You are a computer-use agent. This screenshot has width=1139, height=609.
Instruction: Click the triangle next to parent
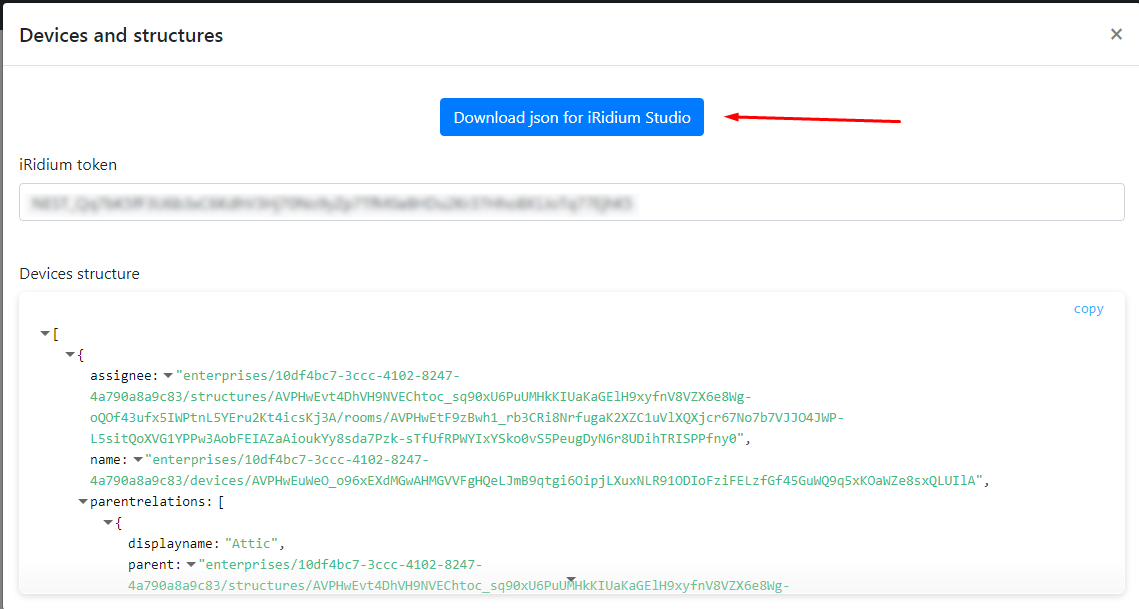190,564
